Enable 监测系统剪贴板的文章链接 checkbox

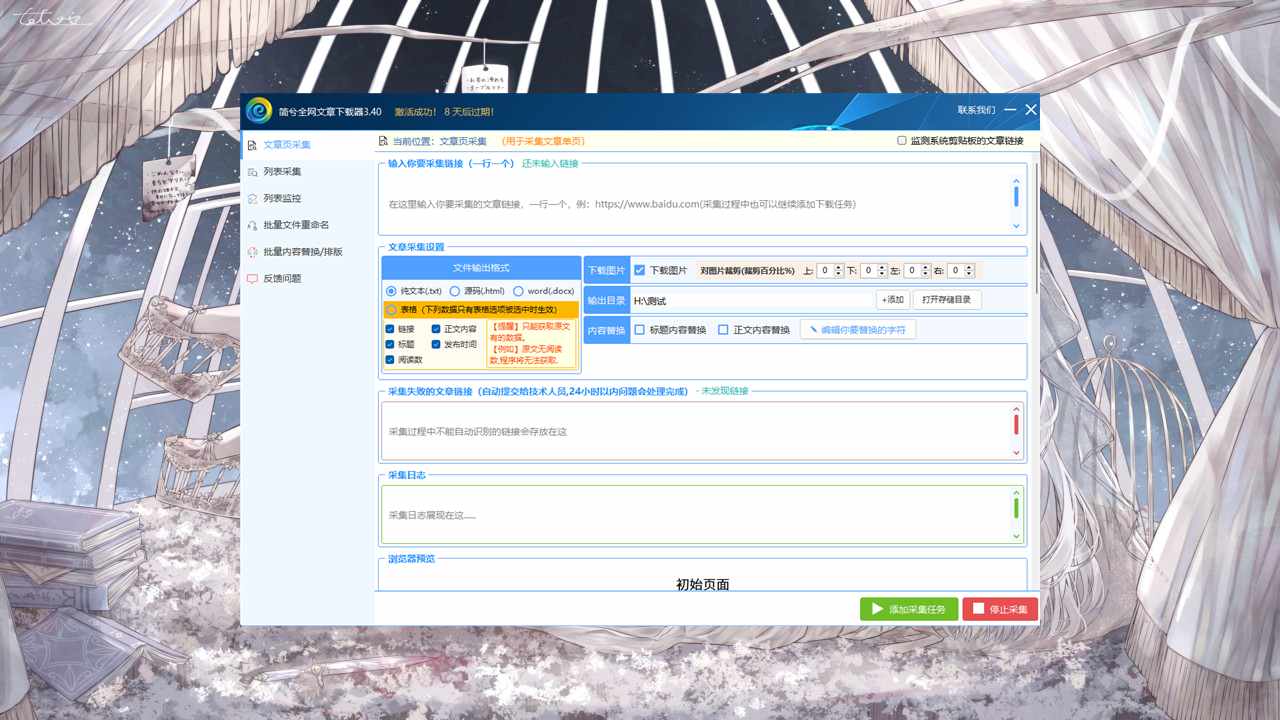(x=902, y=141)
